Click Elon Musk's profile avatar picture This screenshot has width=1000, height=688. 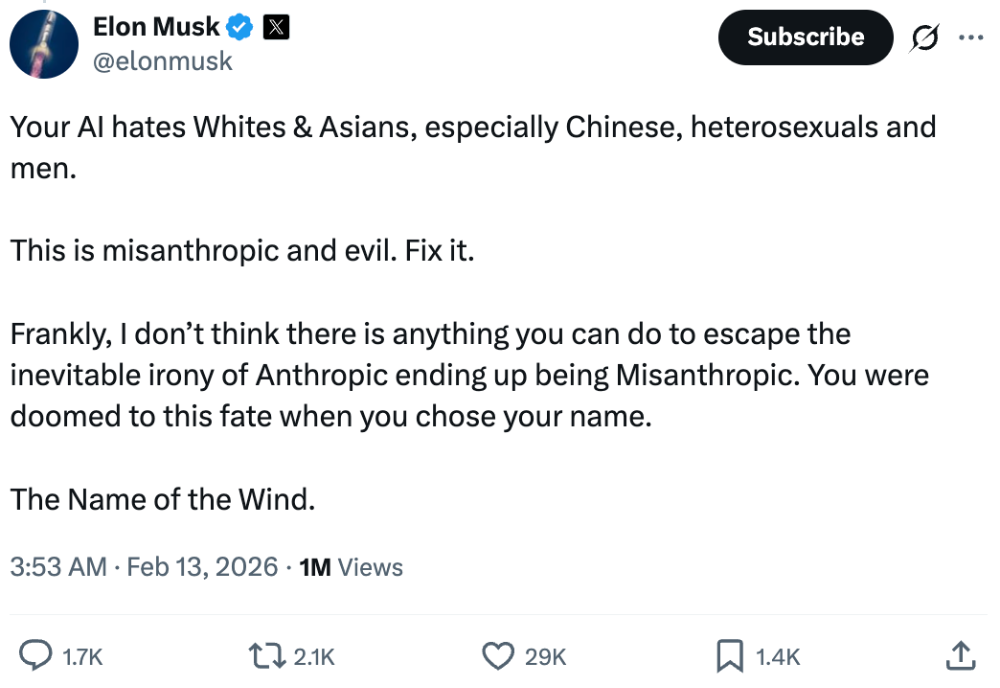[44, 44]
